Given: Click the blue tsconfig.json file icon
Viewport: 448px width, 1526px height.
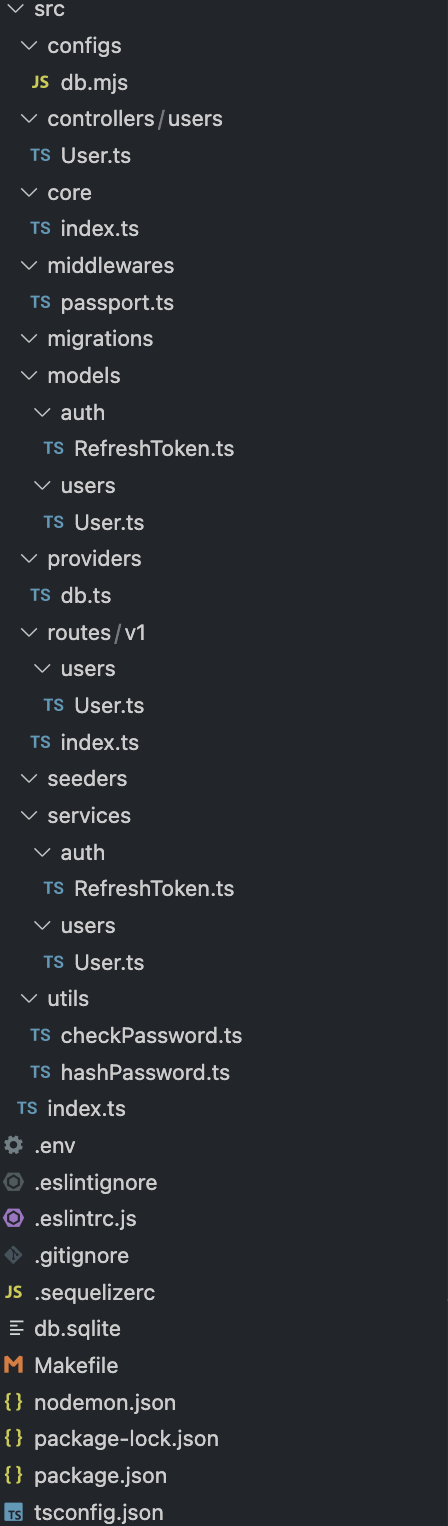Looking at the screenshot, I should 13,1512.
